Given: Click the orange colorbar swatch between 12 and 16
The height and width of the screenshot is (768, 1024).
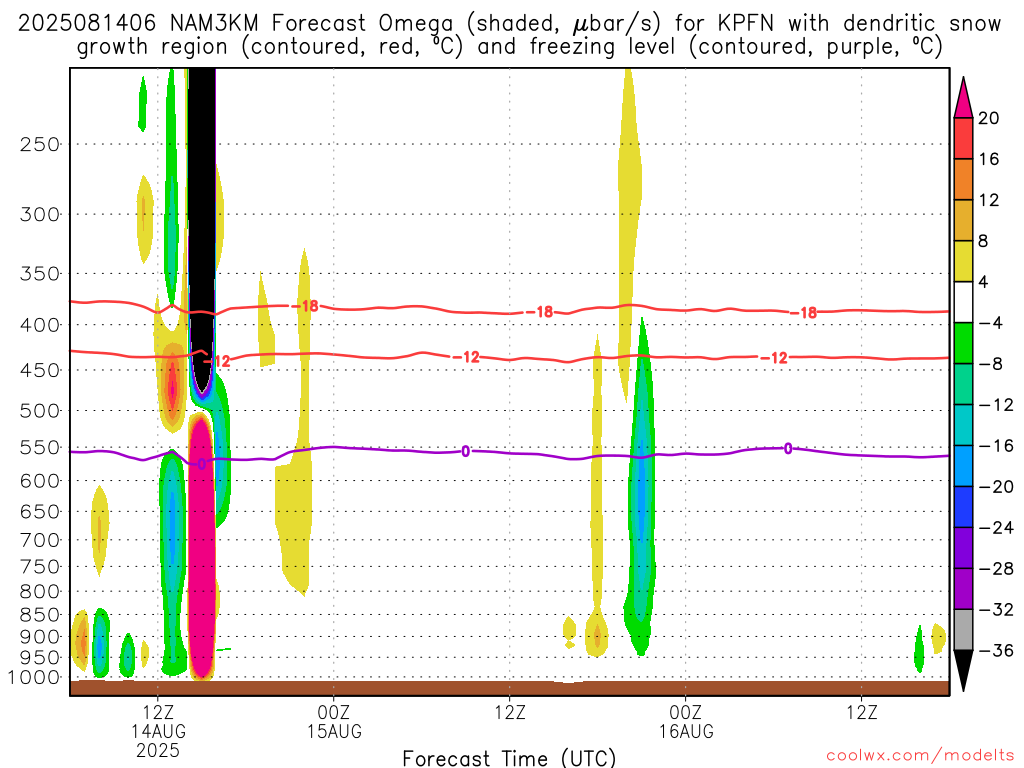Looking at the screenshot, I should coord(963,180).
